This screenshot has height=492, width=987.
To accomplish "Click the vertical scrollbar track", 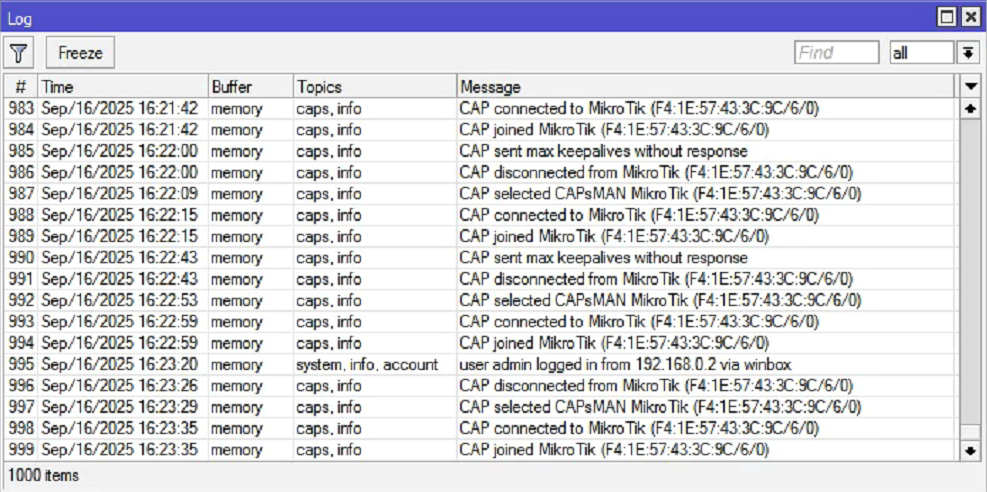I will click(x=969, y=277).
